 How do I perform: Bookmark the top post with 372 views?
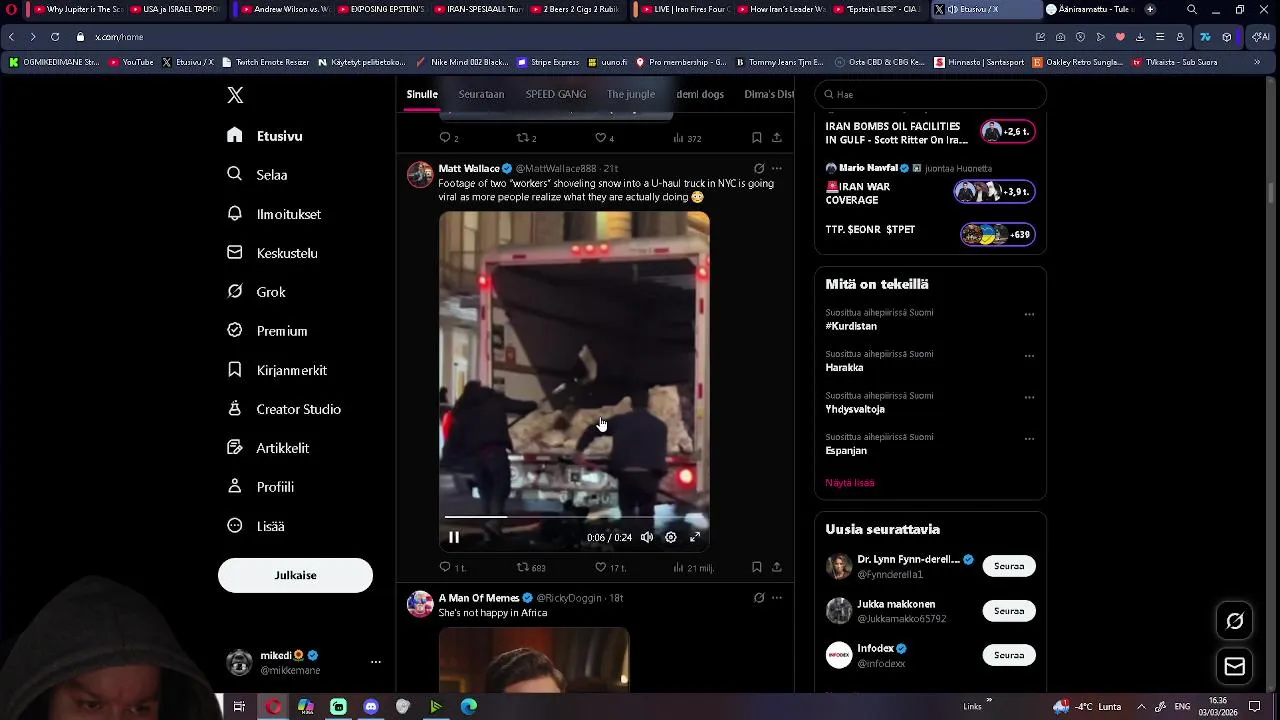tap(757, 138)
